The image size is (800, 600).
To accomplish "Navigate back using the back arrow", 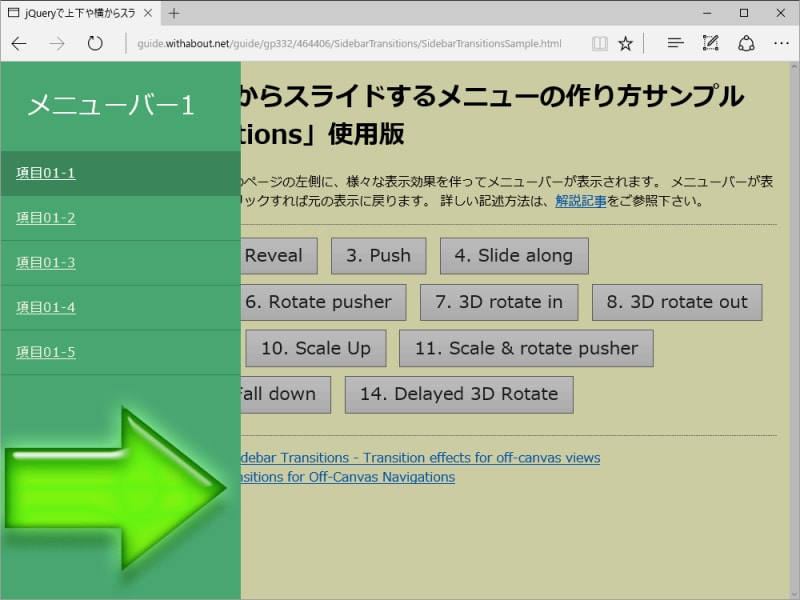I will (x=18, y=43).
